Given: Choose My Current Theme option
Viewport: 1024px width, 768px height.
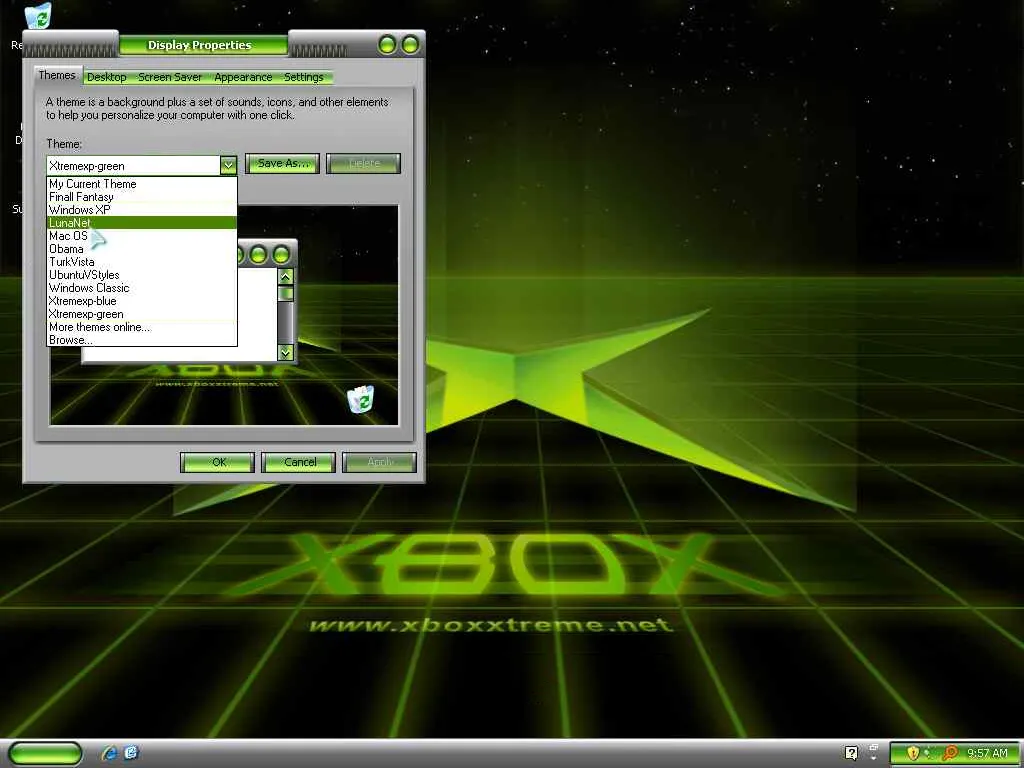Looking at the screenshot, I should pyautogui.click(x=142, y=184).
